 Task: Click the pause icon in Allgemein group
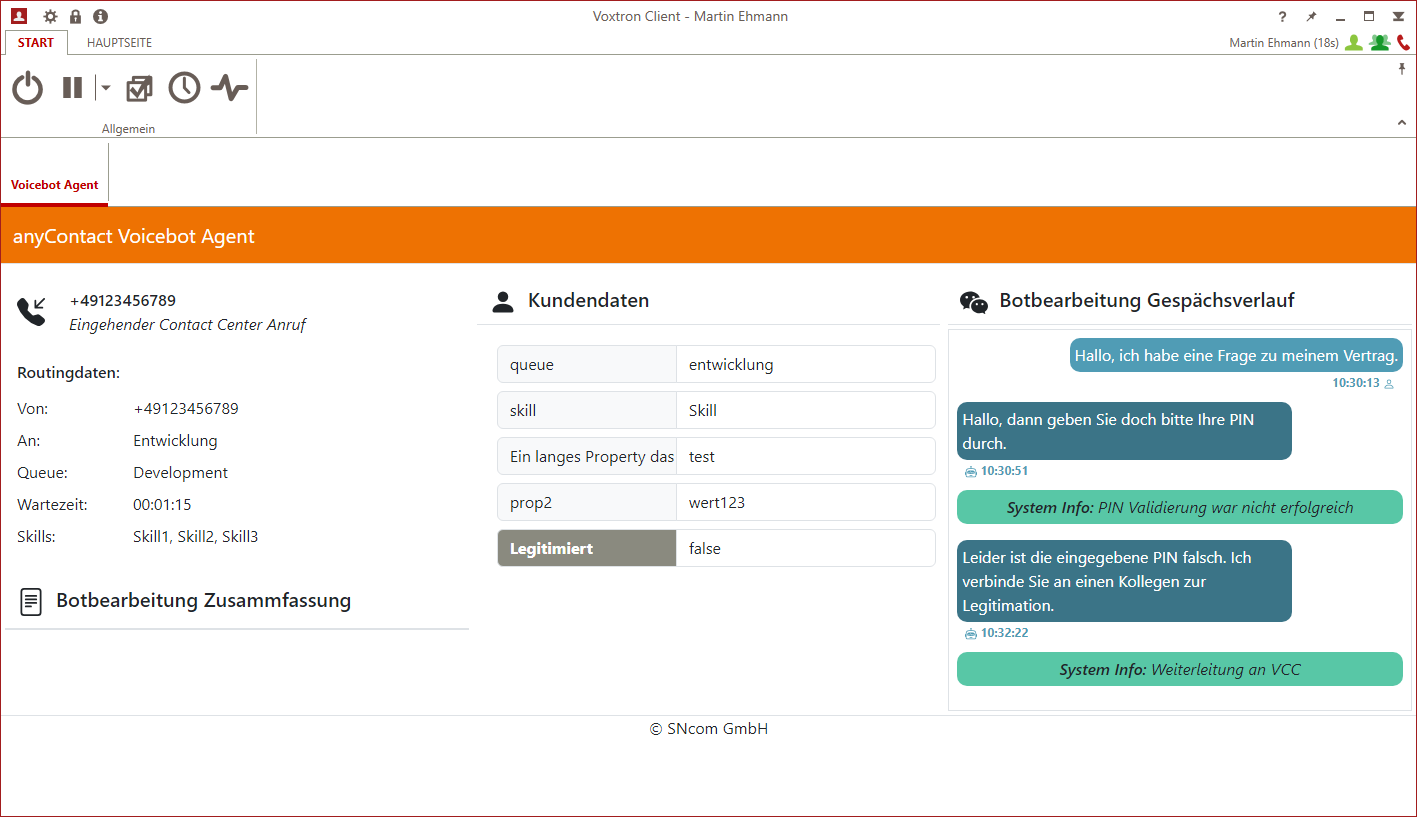[72, 88]
